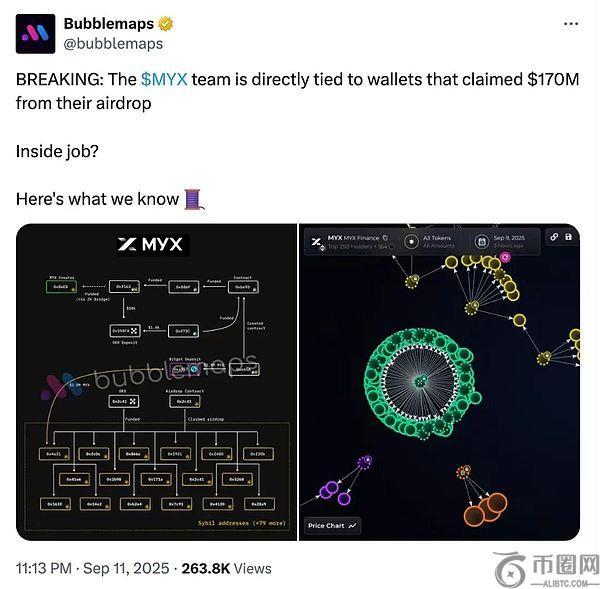The height and width of the screenshot is (589, 600).
Task: Click the All Tokens filter icon
Action: (411, 241)
